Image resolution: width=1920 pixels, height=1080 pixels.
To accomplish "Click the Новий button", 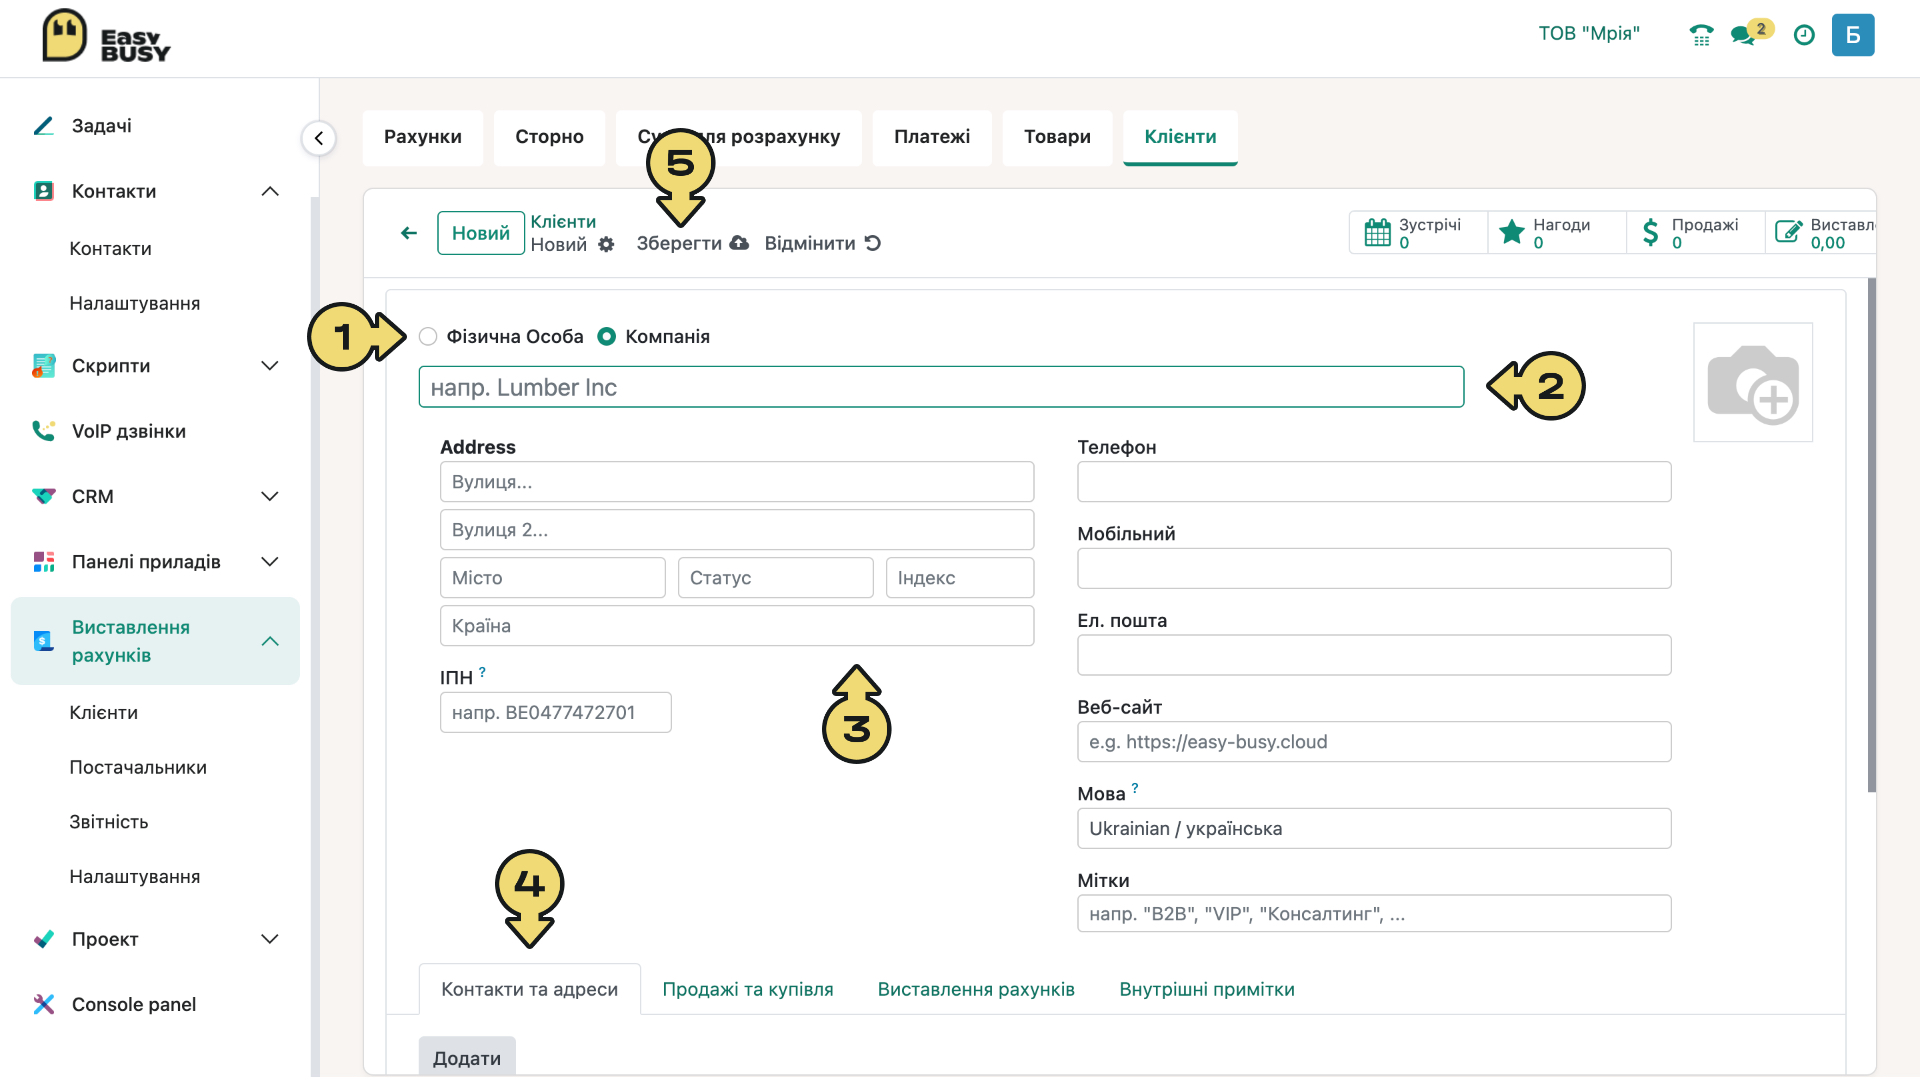I will (x=481, y=233).
